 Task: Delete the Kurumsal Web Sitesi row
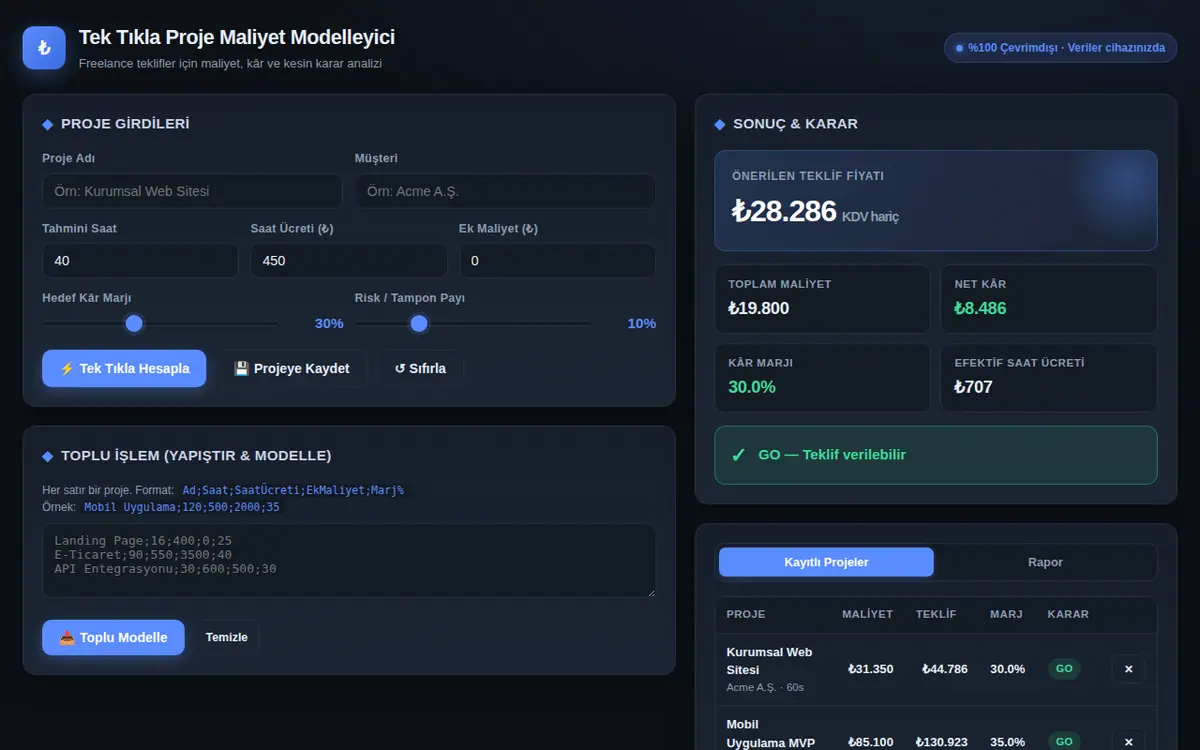point(1128,669)
